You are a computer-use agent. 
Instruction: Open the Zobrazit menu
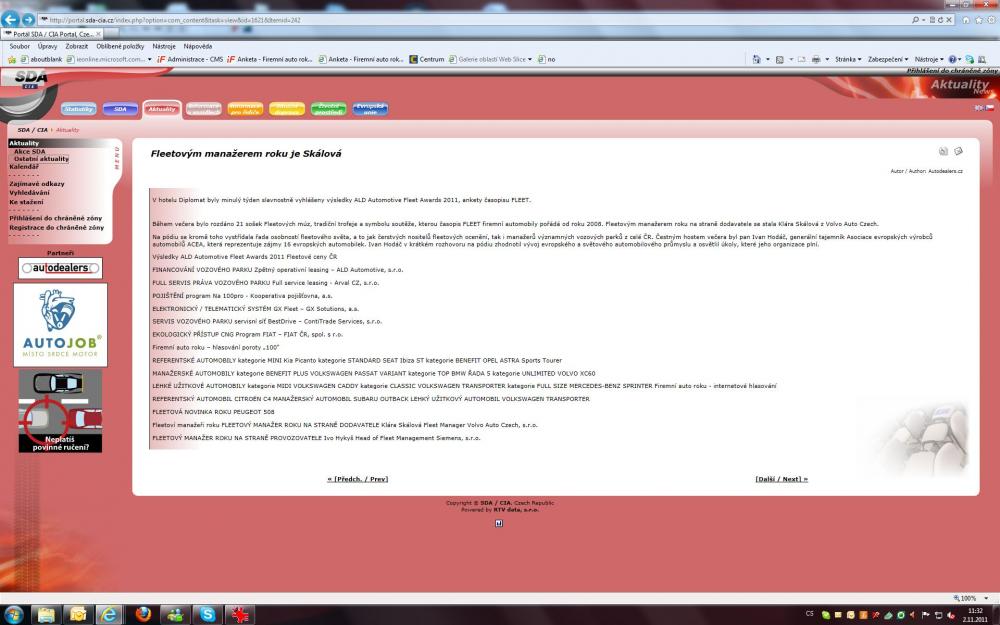point(77,46)
